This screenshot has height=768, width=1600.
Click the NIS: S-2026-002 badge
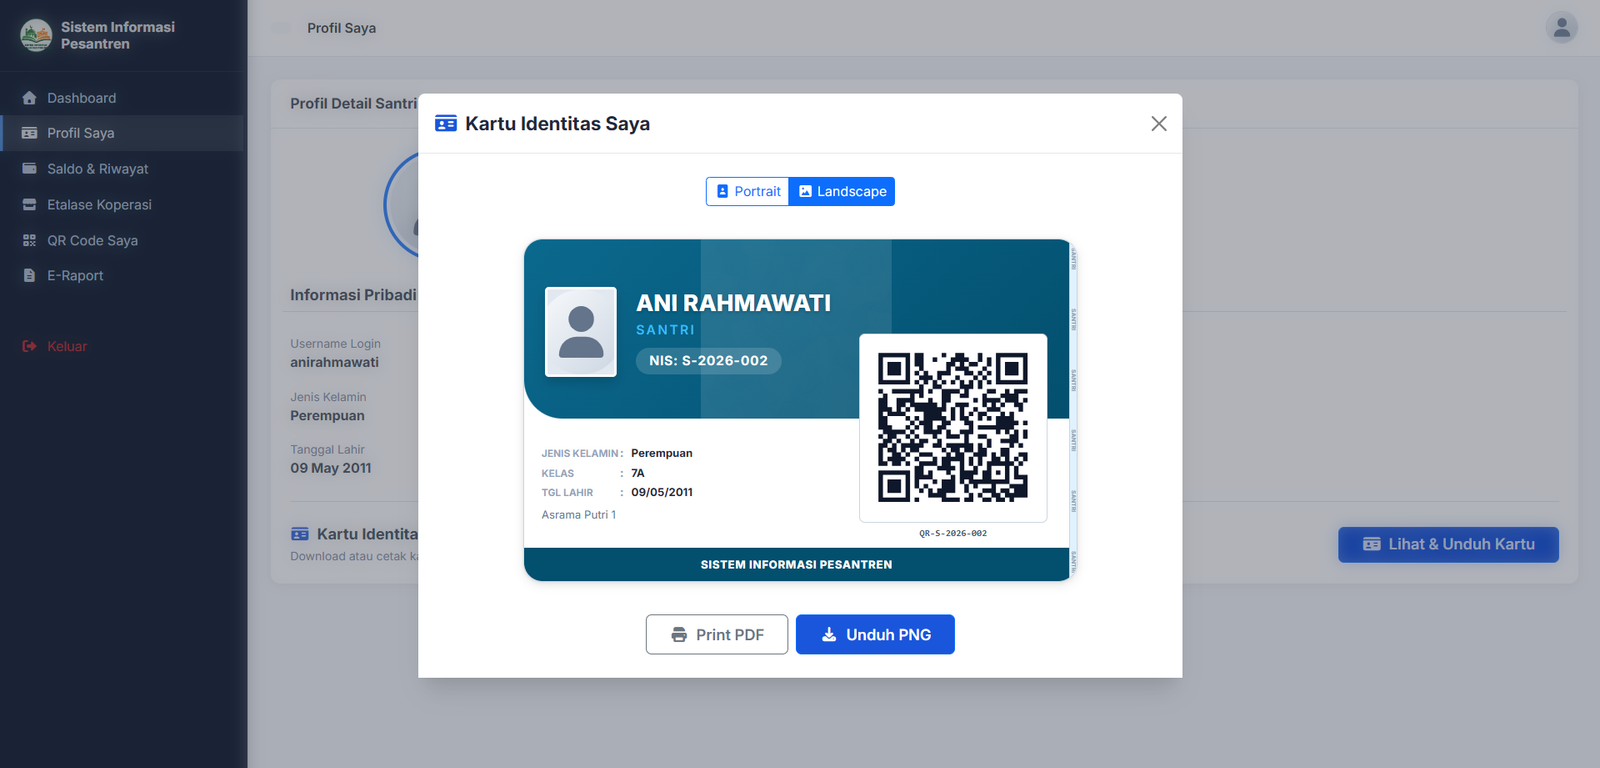pos(709,361)
